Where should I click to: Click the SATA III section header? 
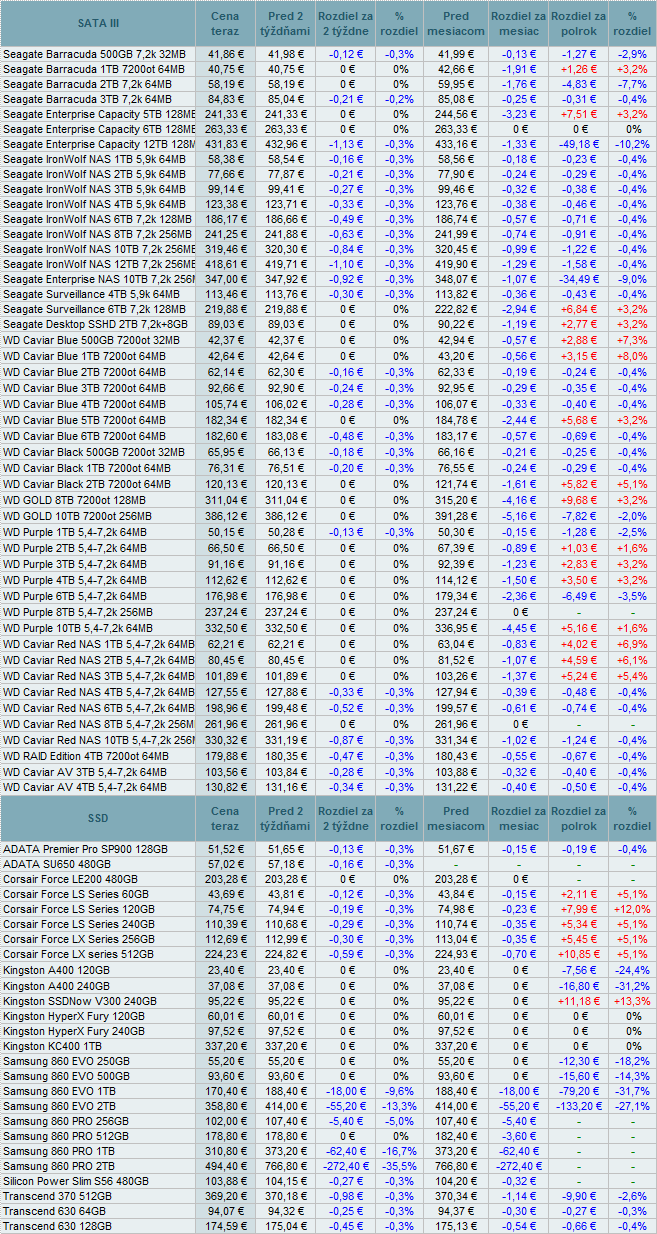98,22
